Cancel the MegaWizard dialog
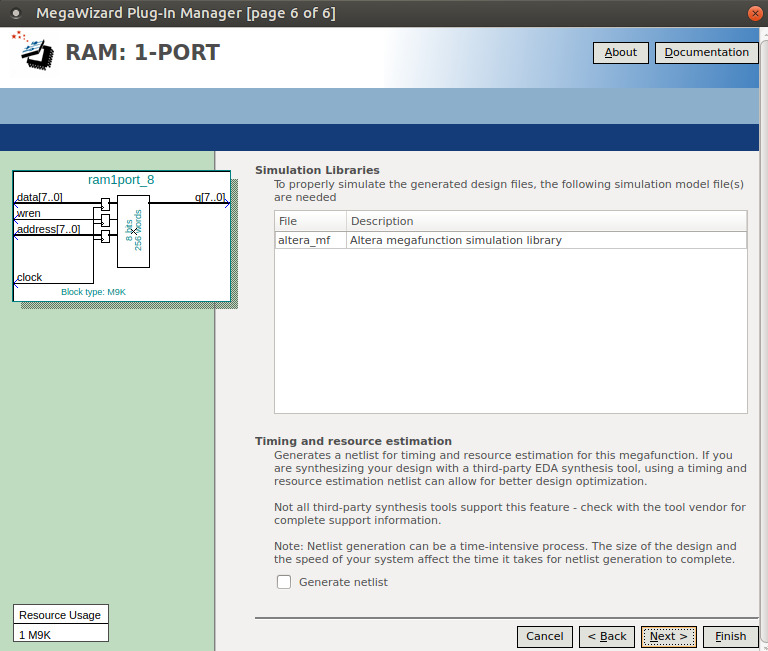The image size is (768, 651). tap(545, 636)
